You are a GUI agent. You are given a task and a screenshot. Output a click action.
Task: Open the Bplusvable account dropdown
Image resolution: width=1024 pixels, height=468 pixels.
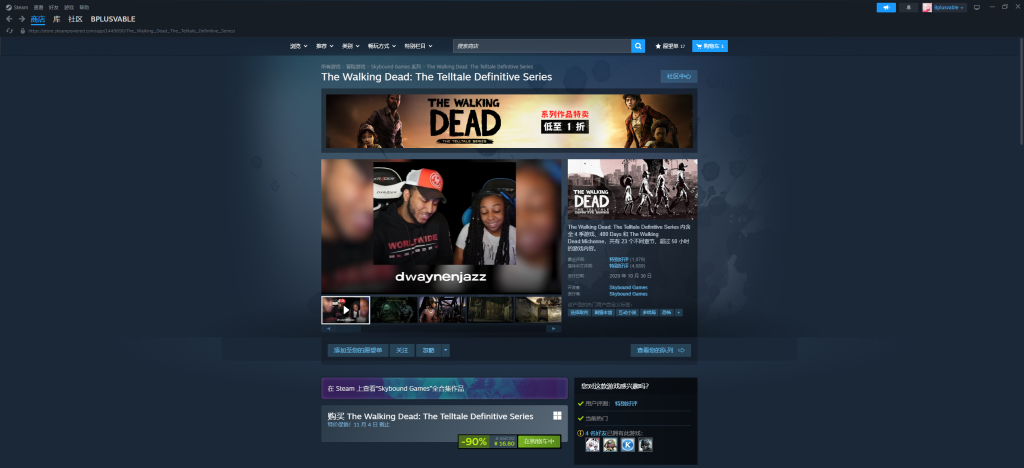point(949,7)
